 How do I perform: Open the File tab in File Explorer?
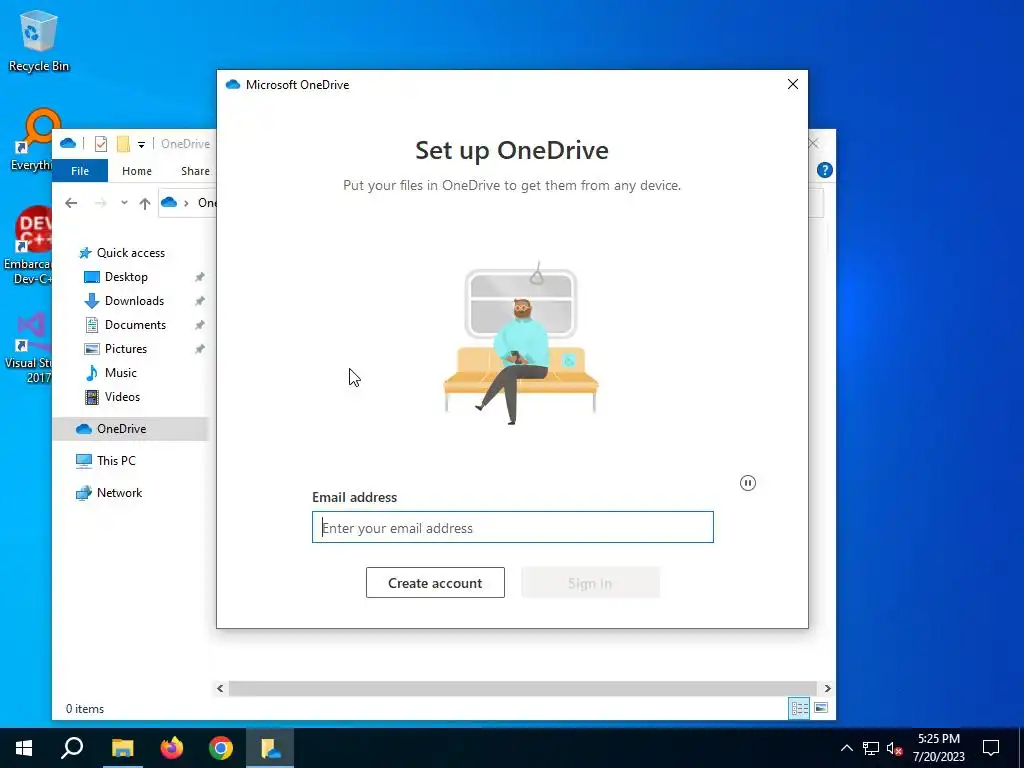pos(80,170)
